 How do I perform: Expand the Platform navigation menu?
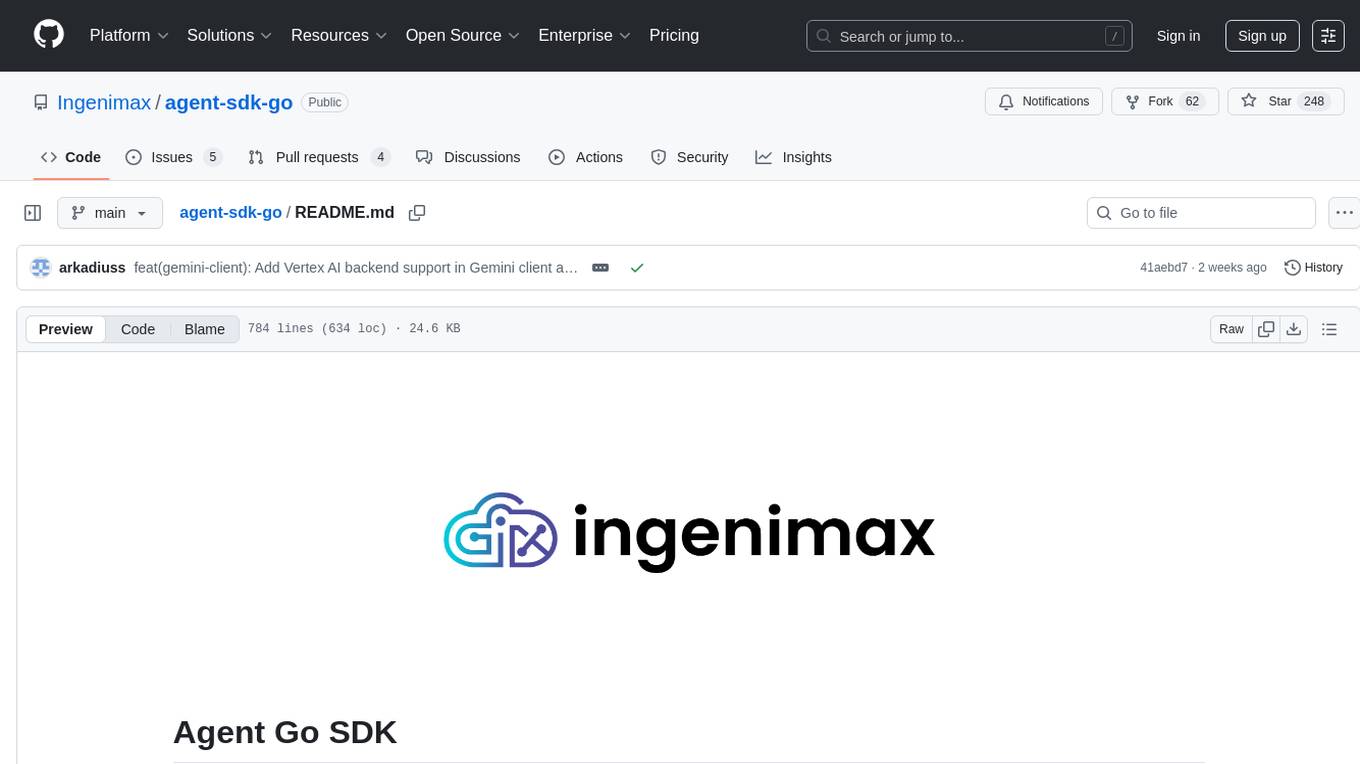pyautogui.click(x=129, y=35)
